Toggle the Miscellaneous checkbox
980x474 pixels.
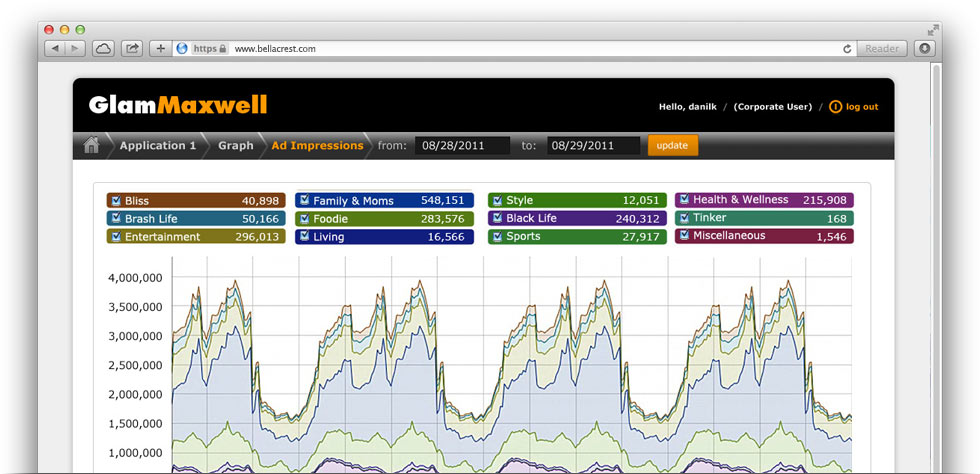tap(684, 236)
